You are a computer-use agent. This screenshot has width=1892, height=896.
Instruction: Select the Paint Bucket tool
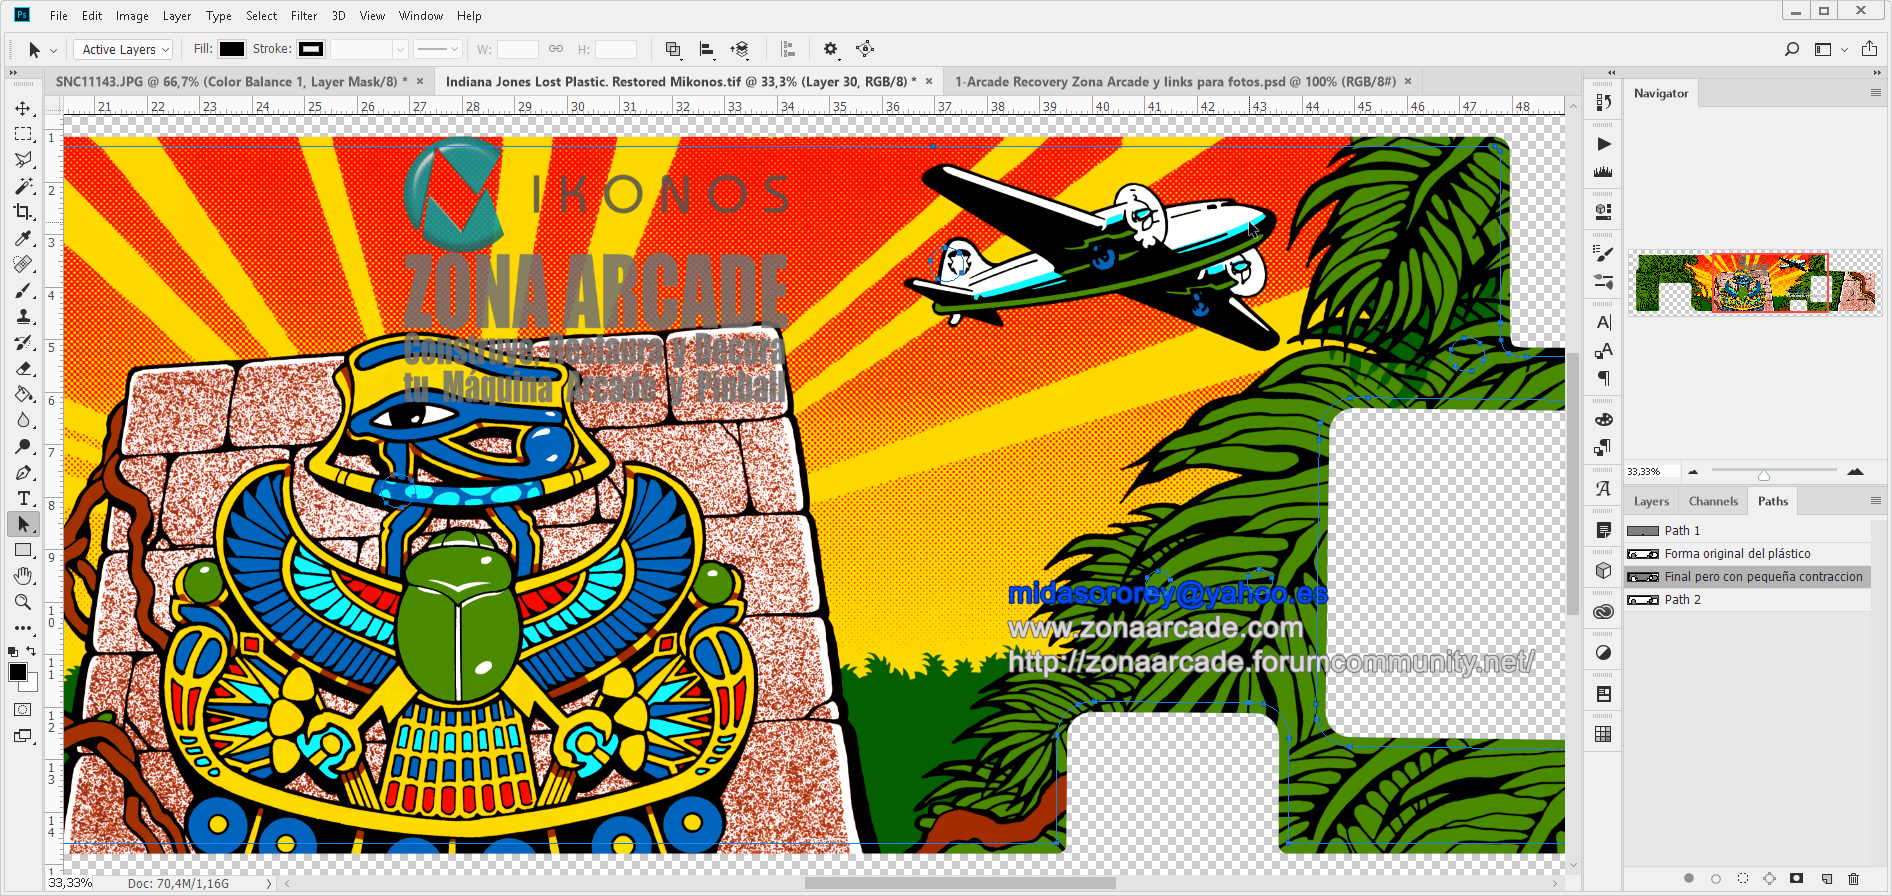click(x=23, y=394)
